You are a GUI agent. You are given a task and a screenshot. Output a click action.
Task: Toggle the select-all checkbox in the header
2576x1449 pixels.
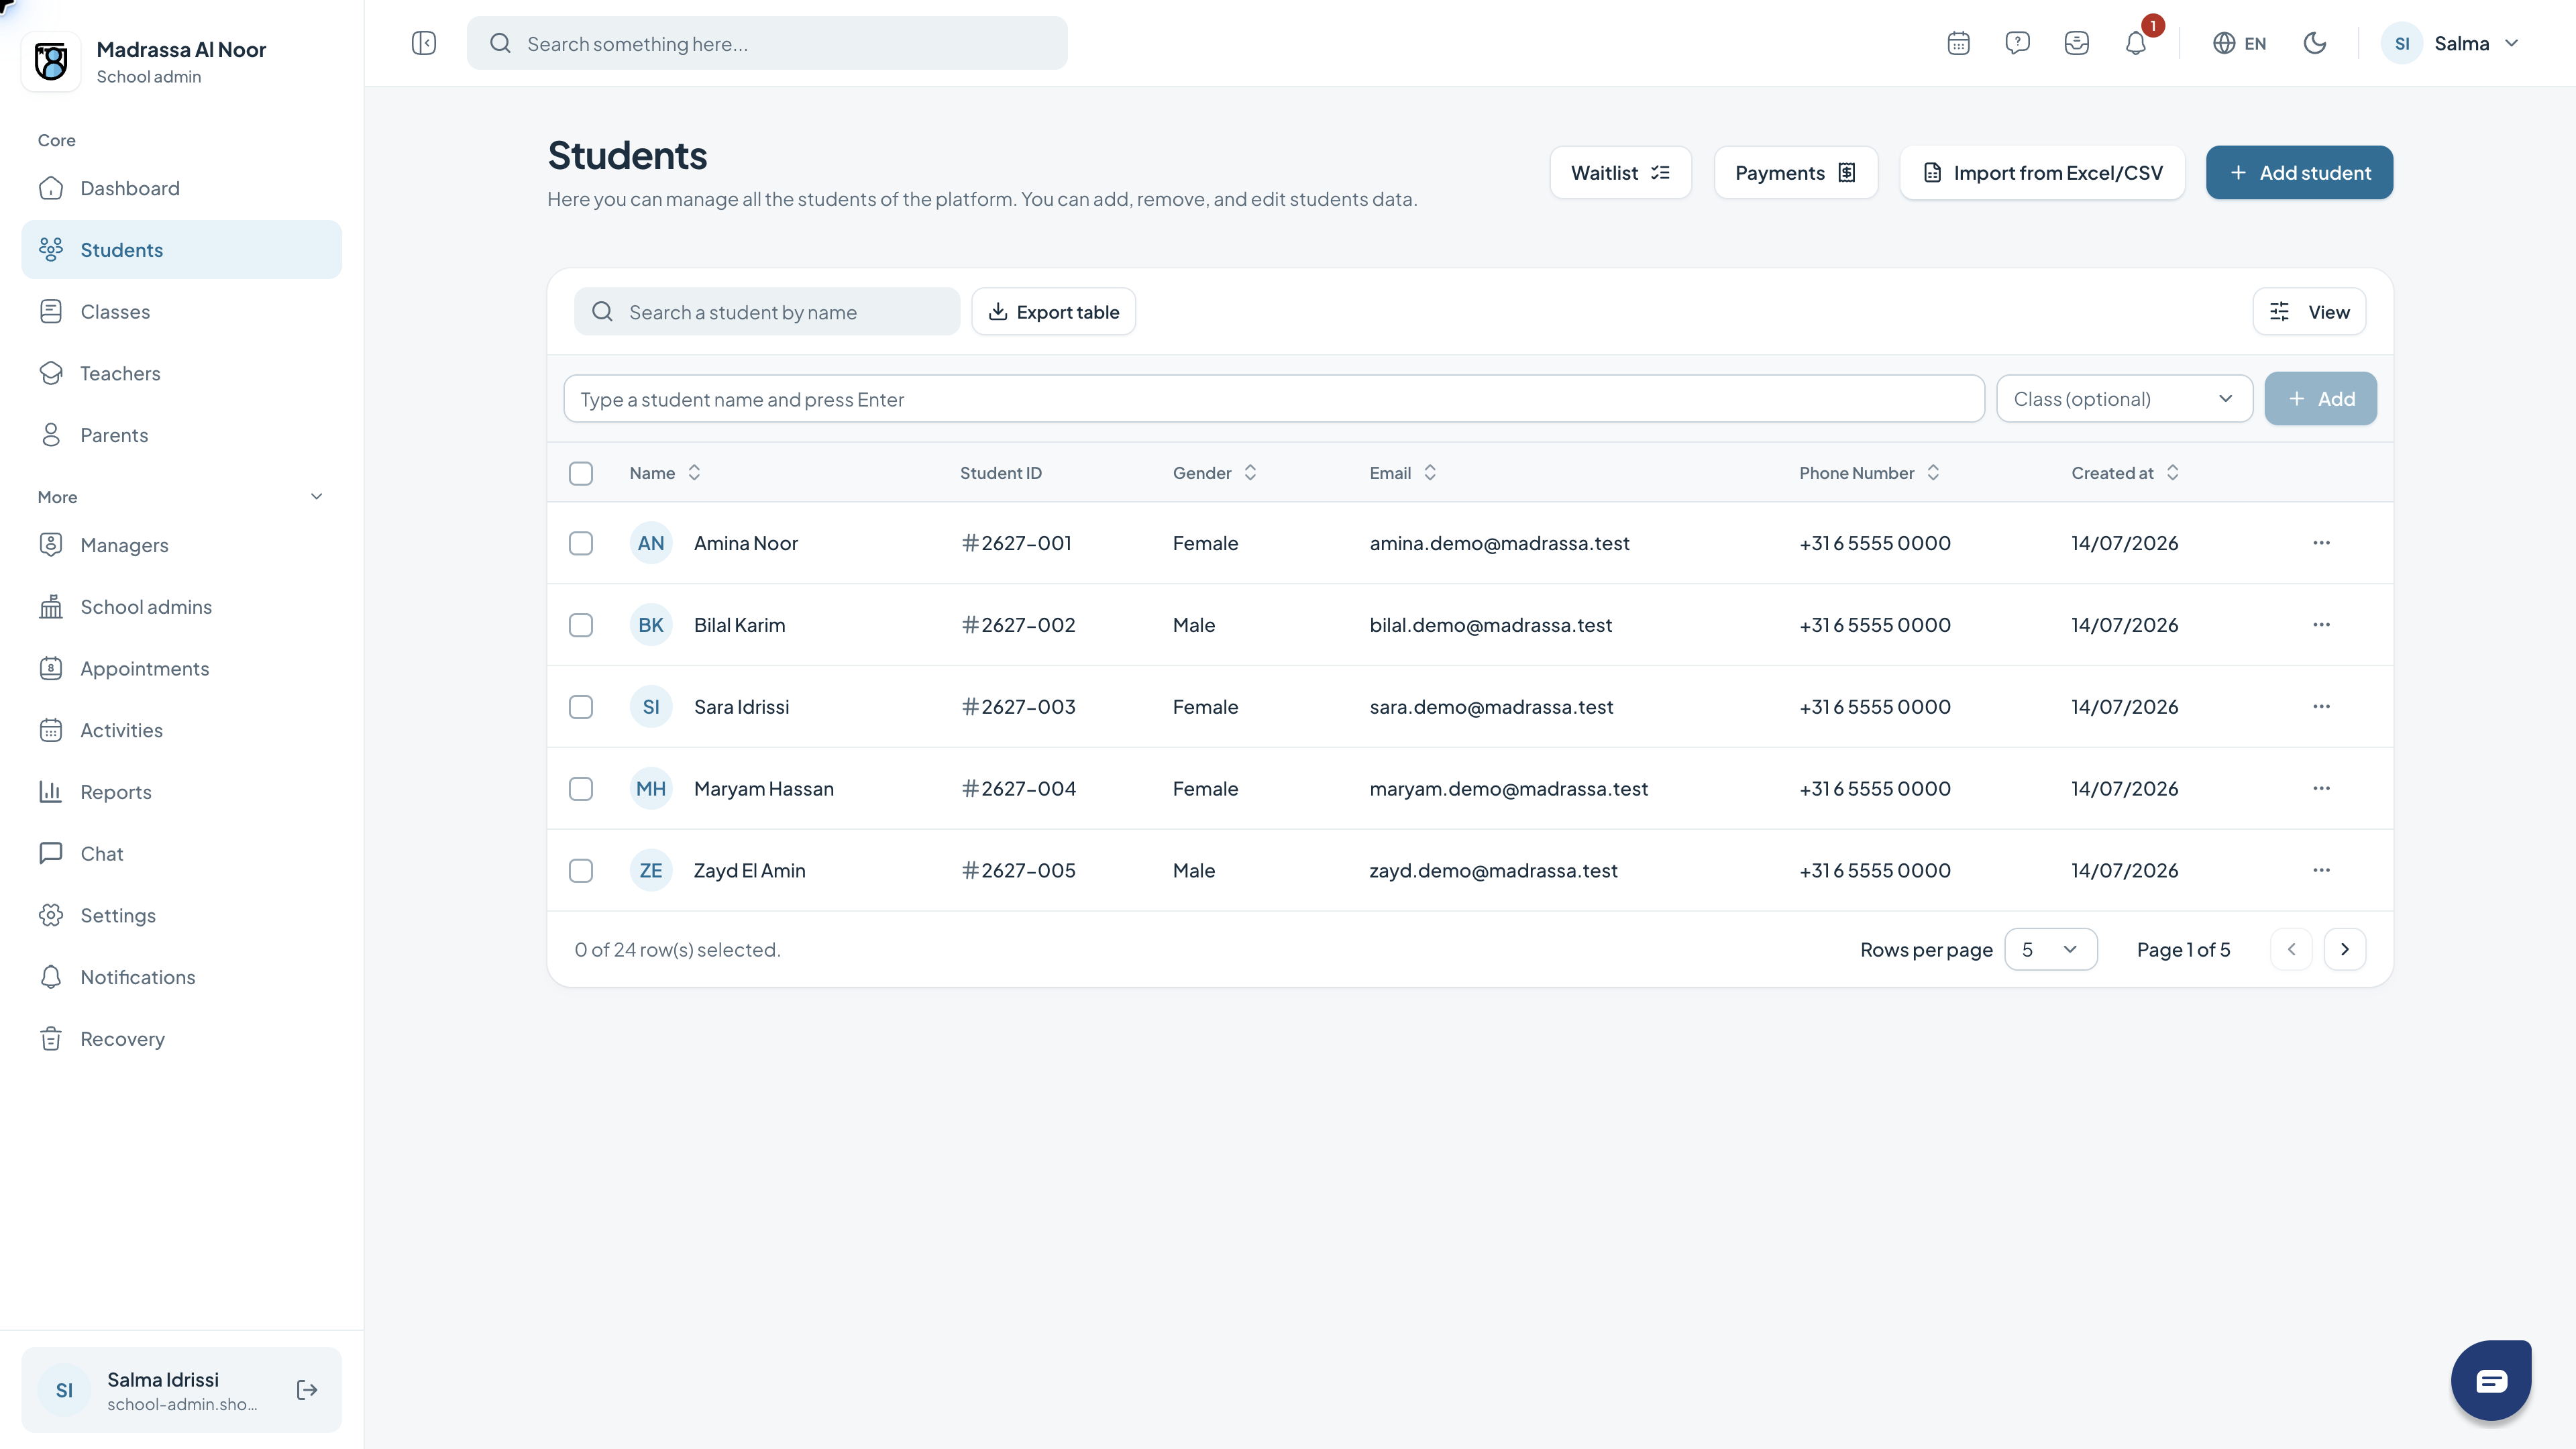581,473
